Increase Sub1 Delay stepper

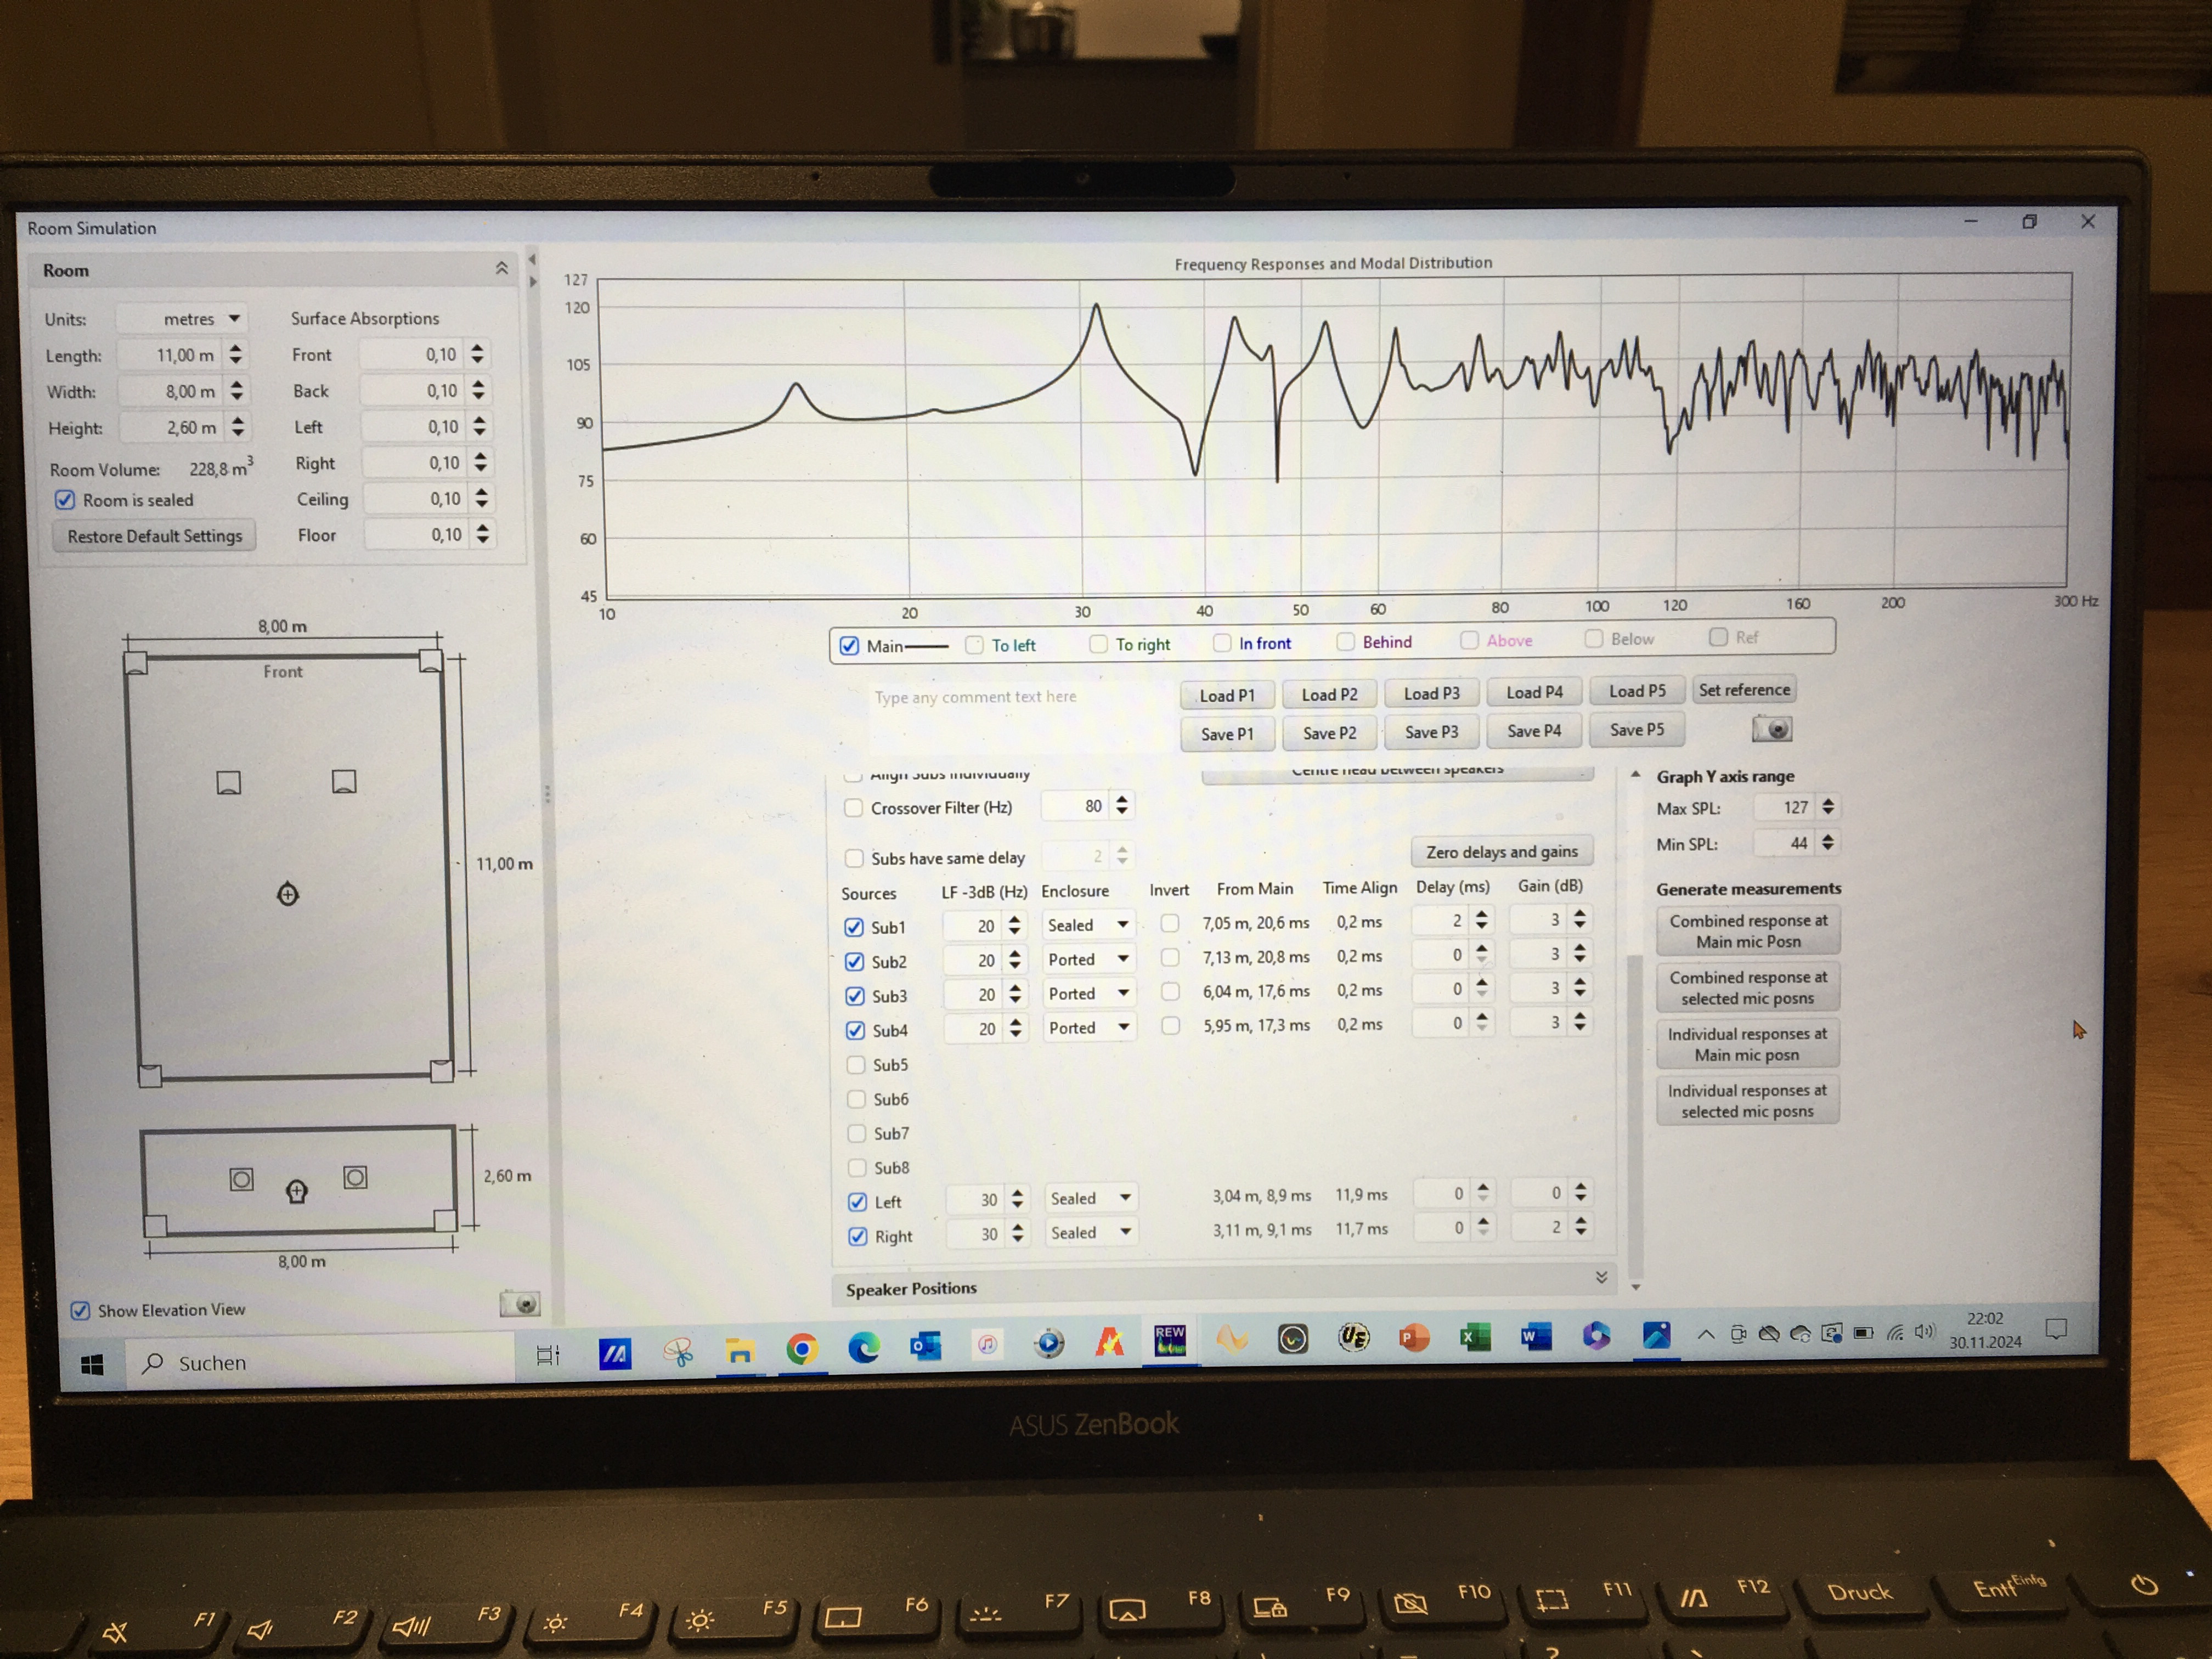tap(1481, 913)
